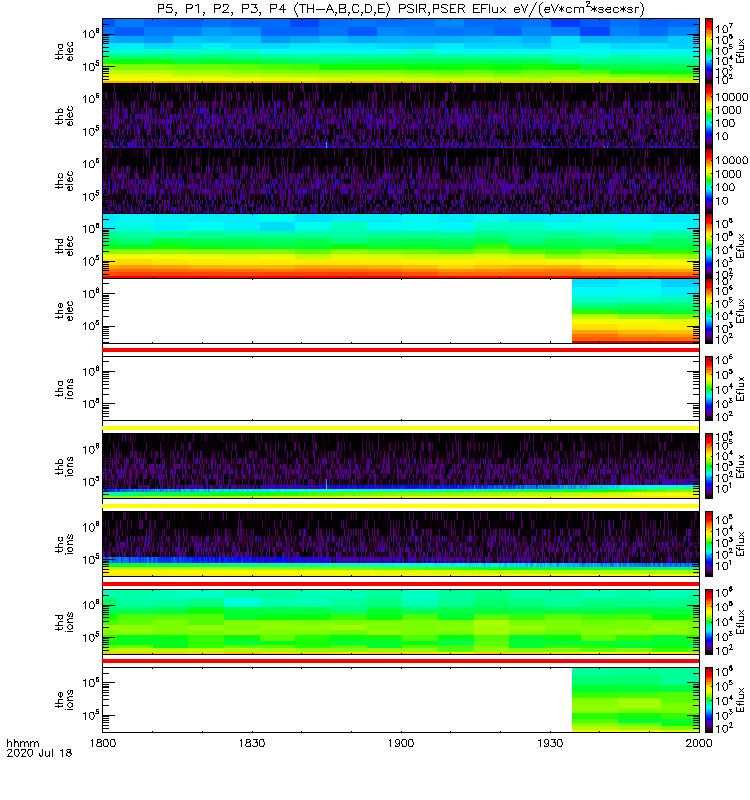The image size is (750, 800).
Task: Click the 2000 time axis label
Action: [x=698, y=743]
